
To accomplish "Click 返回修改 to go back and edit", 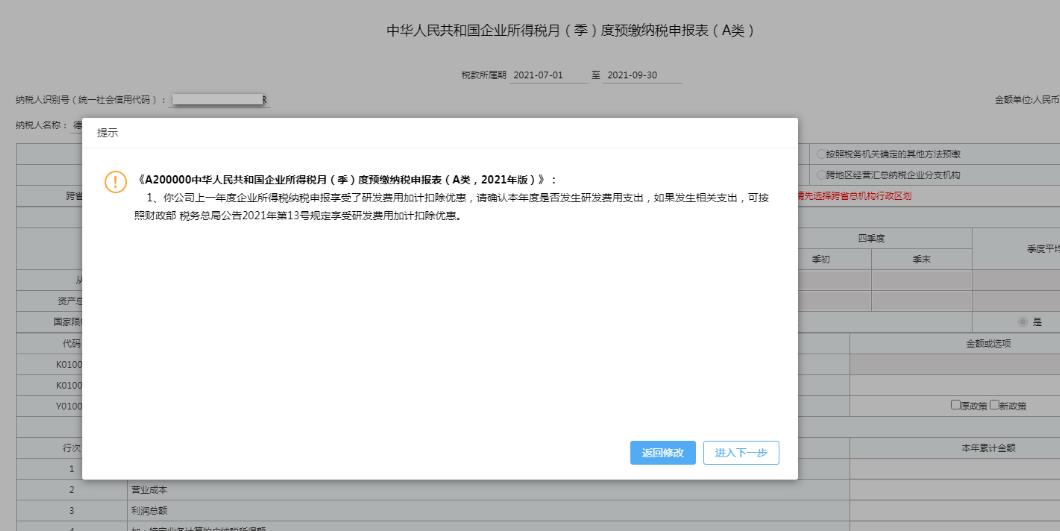I will tap(662, 453).
